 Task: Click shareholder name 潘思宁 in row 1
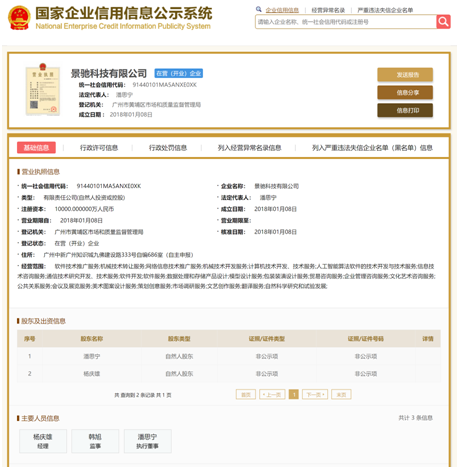pyautogui.click(x=92, y=356)
